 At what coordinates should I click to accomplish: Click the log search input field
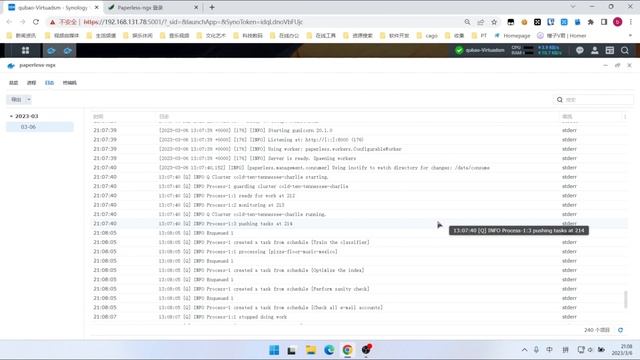coord(594,100)
